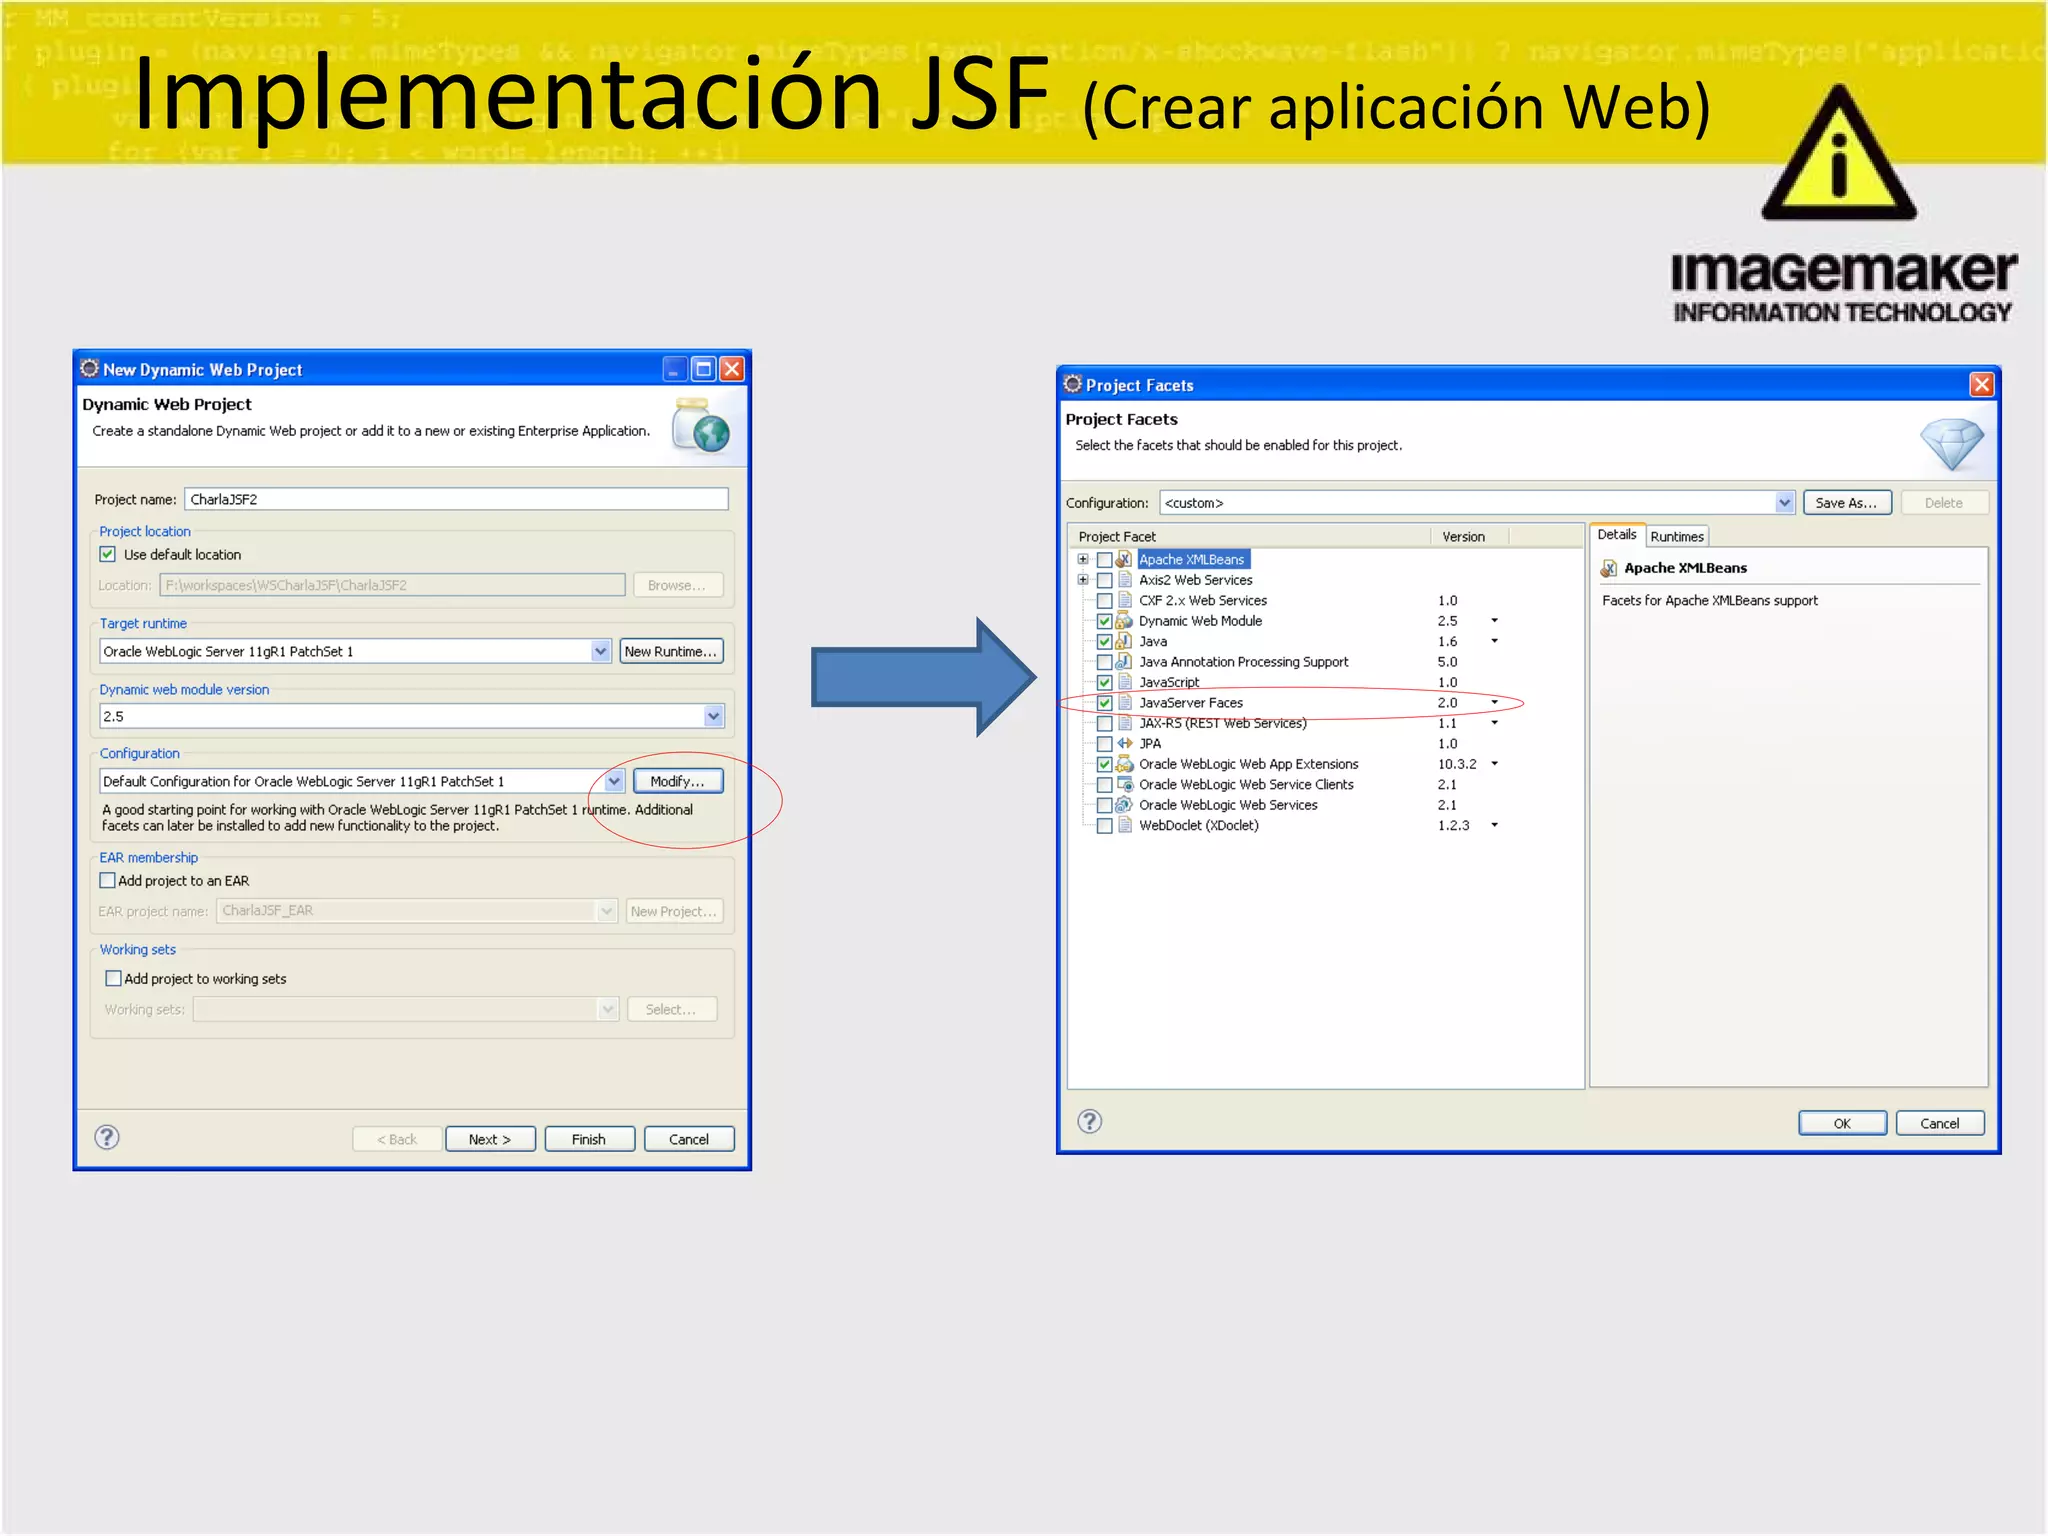Click the Dynamic Web Module facet icon
The image size is (2048, 1536).
(x=1124, y=621)
